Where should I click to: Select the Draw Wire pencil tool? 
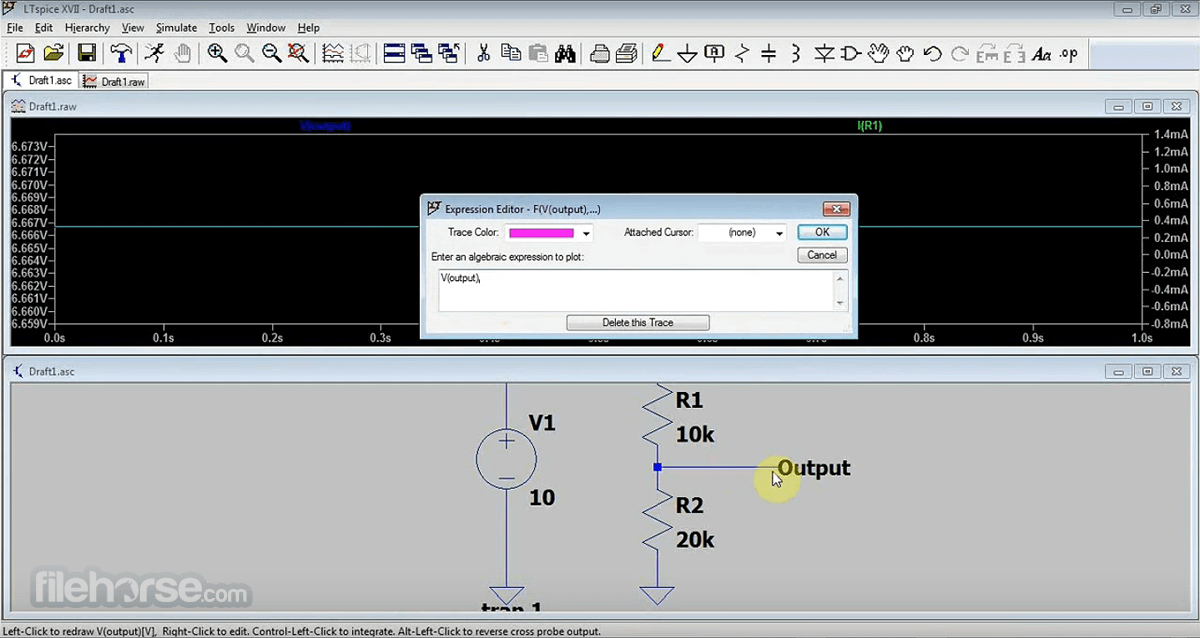tap(660, 53)
